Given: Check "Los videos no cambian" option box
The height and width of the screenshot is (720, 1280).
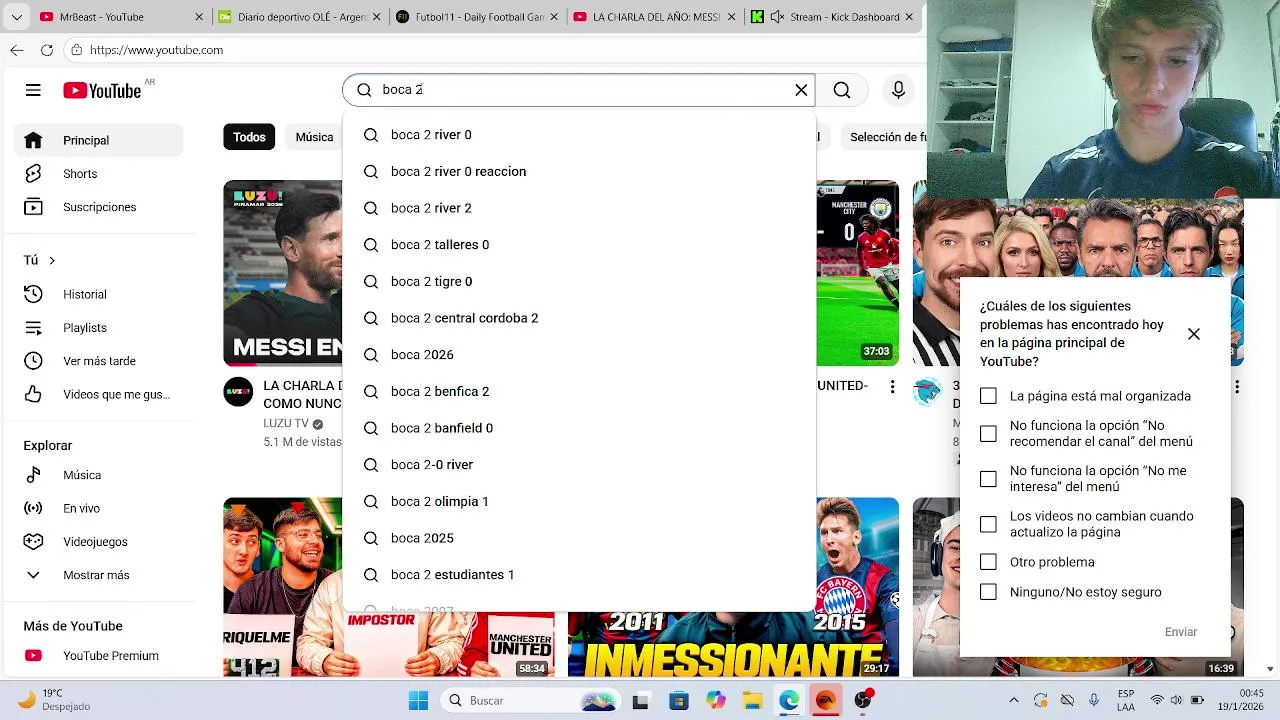Looking at the screenshot, I should [x=988, y=525].
